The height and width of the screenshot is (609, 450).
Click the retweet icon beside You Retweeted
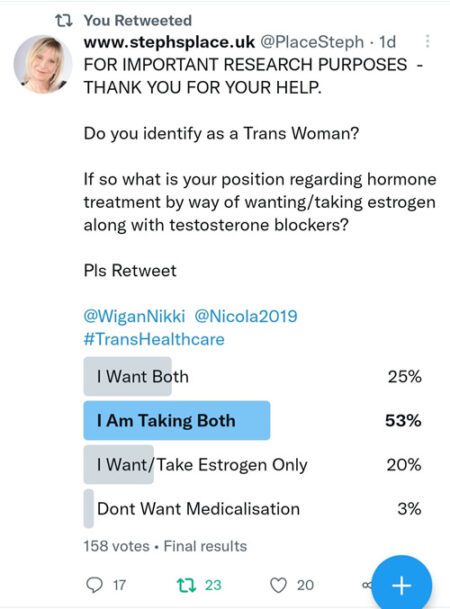coord(64,21)
